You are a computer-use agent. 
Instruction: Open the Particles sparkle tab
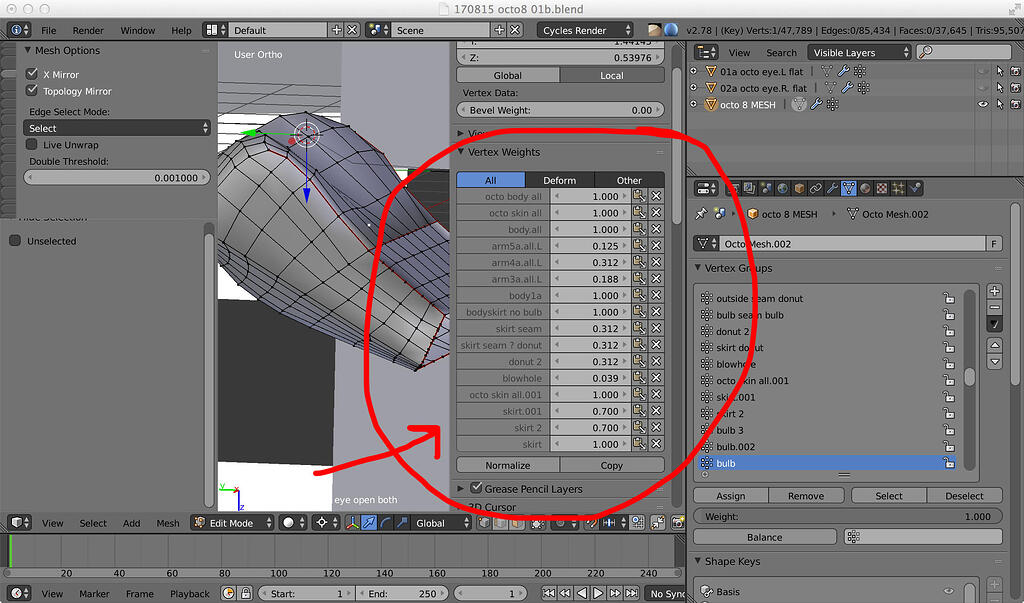click(x=899, y=189)
